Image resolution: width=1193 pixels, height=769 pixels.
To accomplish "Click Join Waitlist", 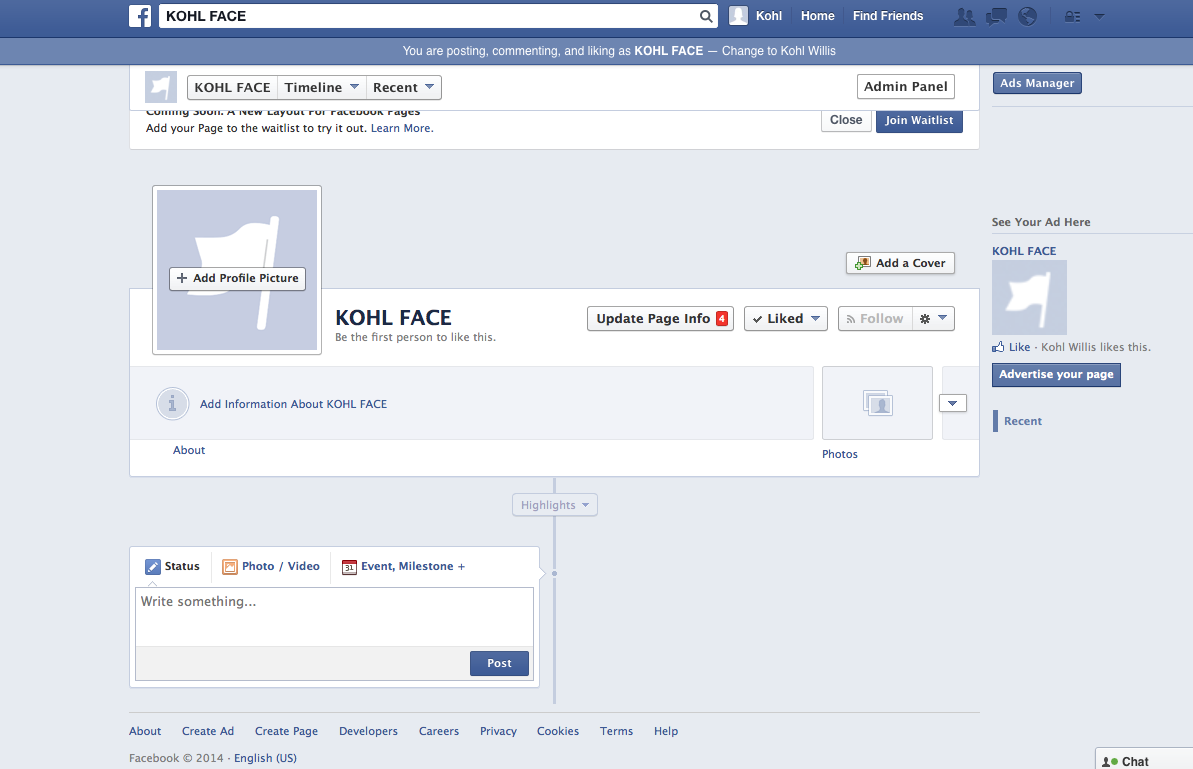I will click(x=919, y=120).
